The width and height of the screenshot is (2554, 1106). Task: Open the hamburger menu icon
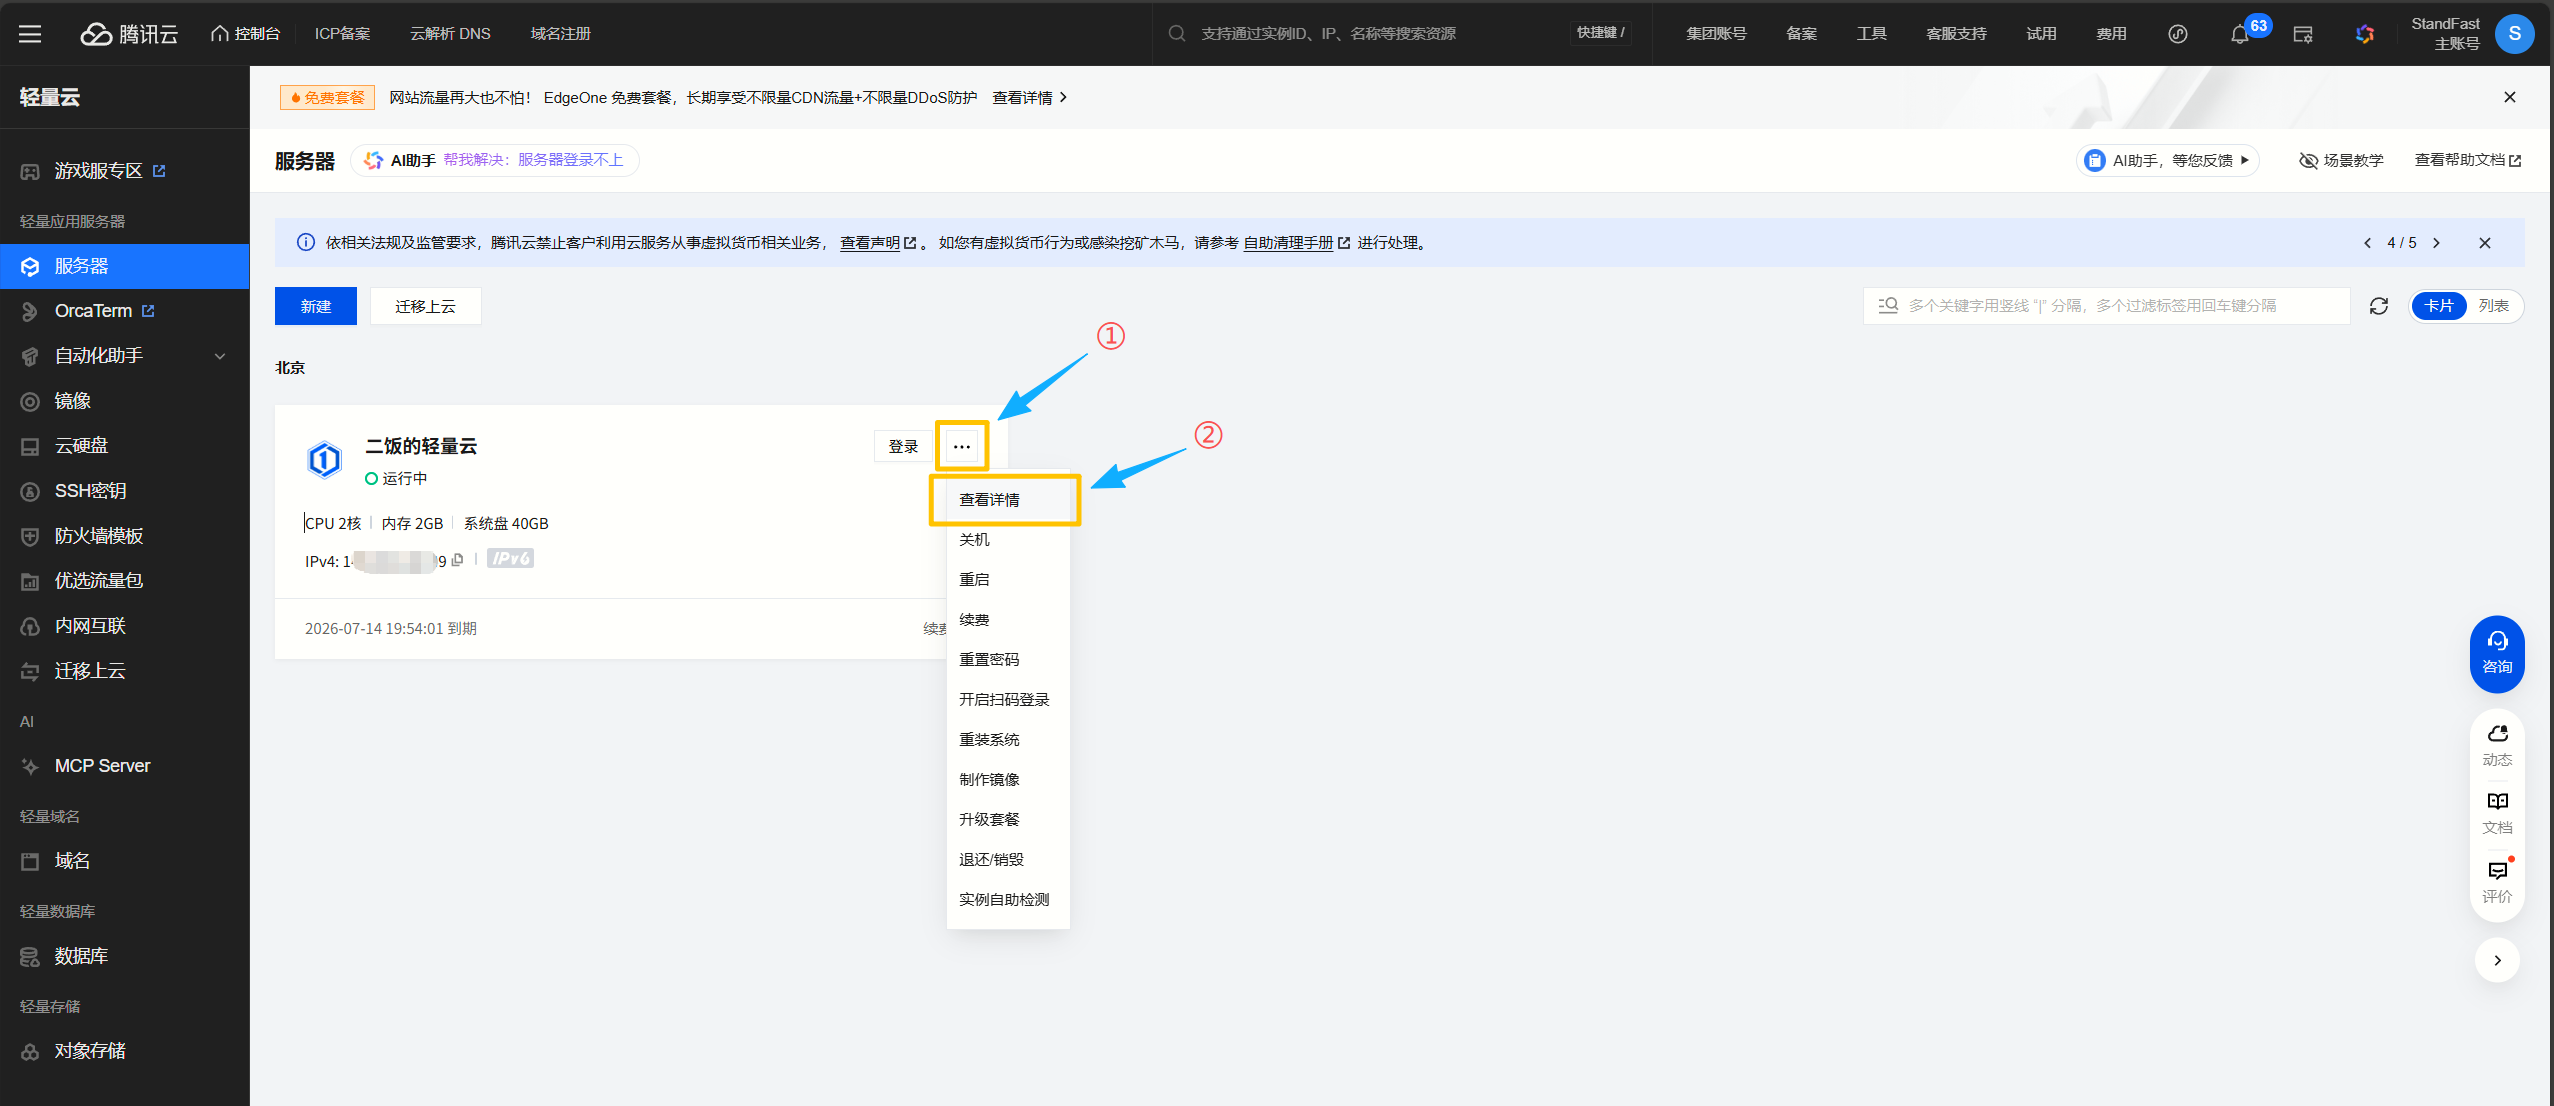tap(30, 34)
